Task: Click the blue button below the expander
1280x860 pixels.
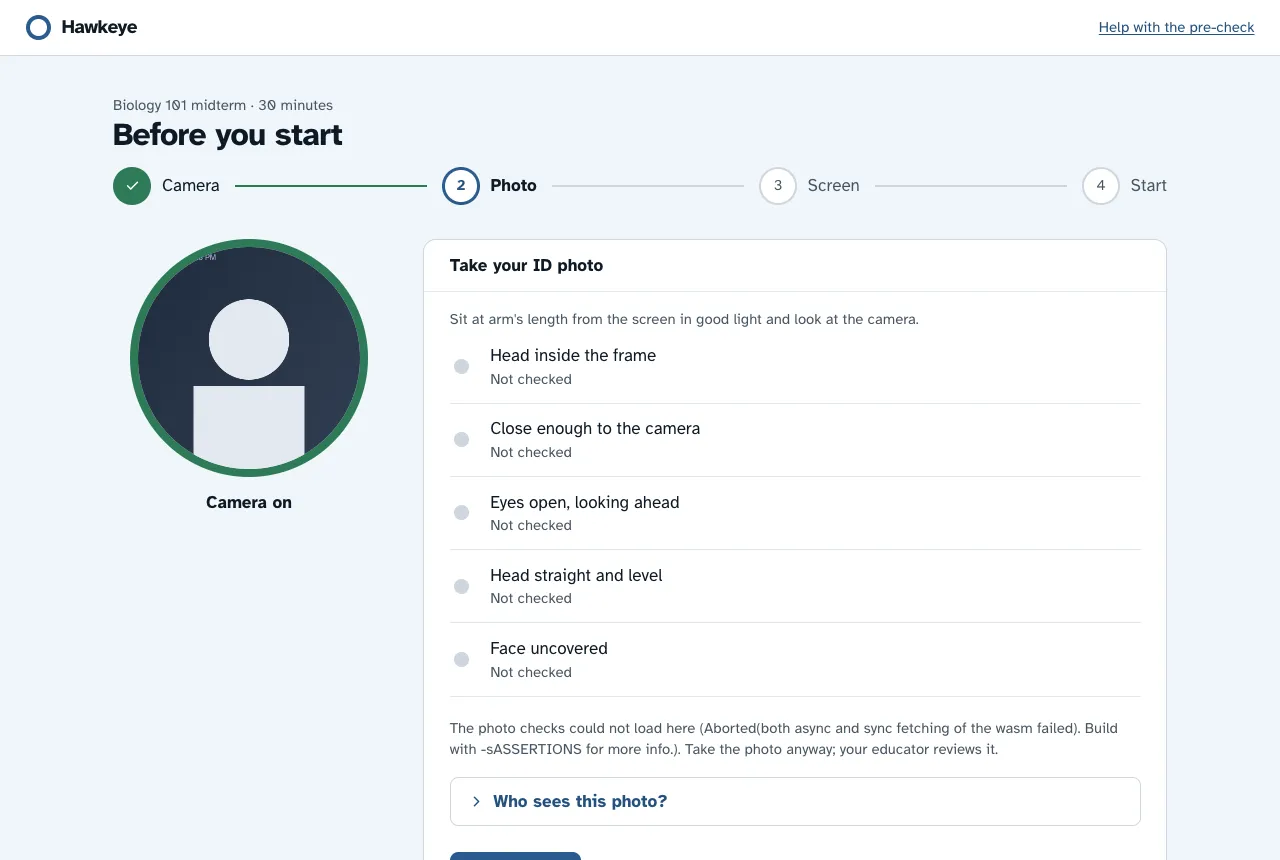Action: tap(515, 856)
